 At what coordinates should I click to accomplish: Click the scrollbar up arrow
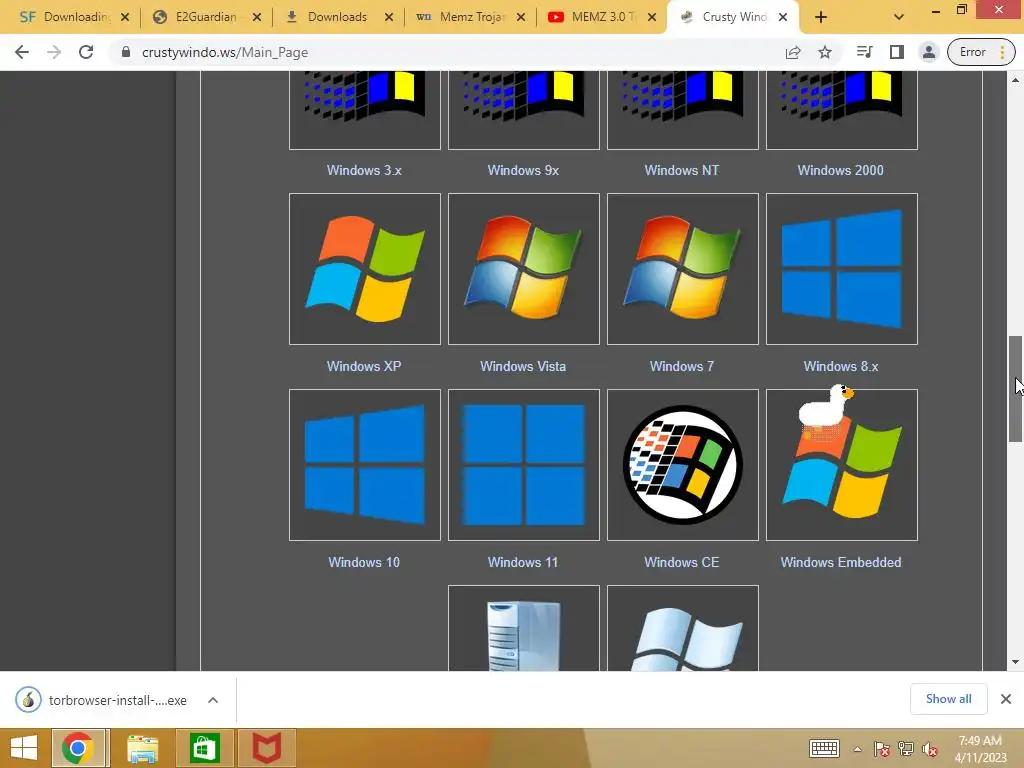click(x=1015, y=80)
